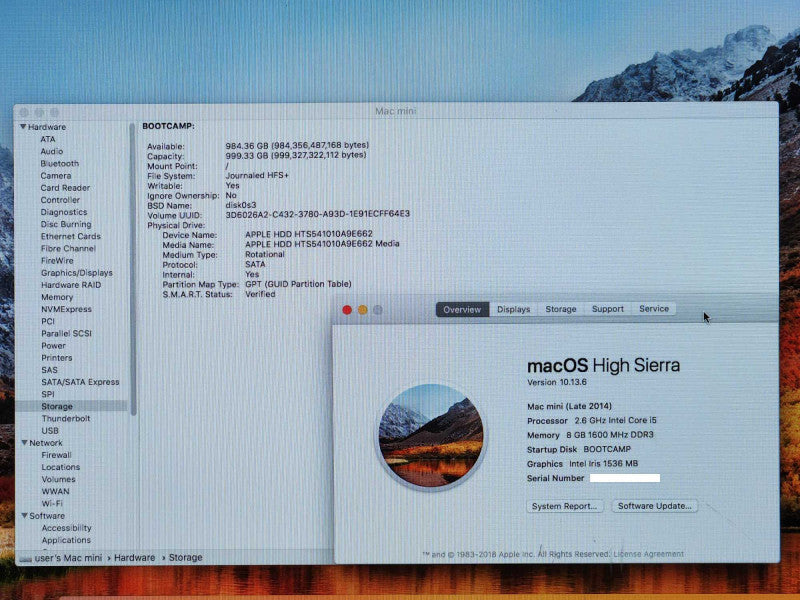Collapse the Hardware section triangle
The height and width of the screenshot is (600, 800).
[23, 127]
